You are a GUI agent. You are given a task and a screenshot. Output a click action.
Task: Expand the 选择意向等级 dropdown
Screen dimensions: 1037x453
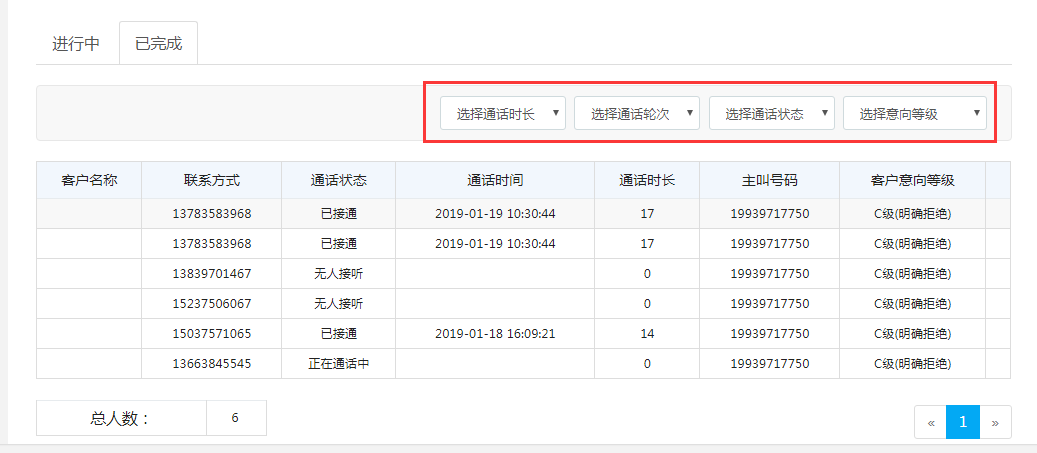(x=915, y=114)
